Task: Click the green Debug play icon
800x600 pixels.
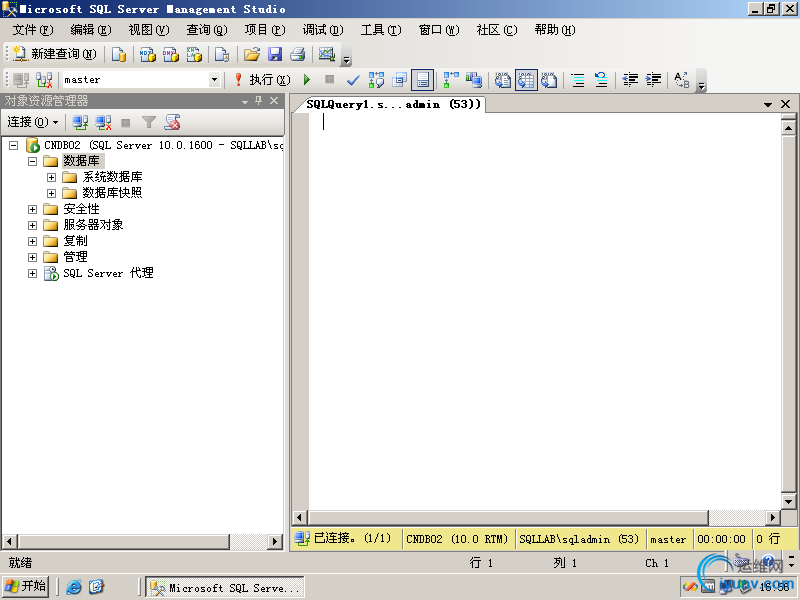Action: (x=307, y=80)
